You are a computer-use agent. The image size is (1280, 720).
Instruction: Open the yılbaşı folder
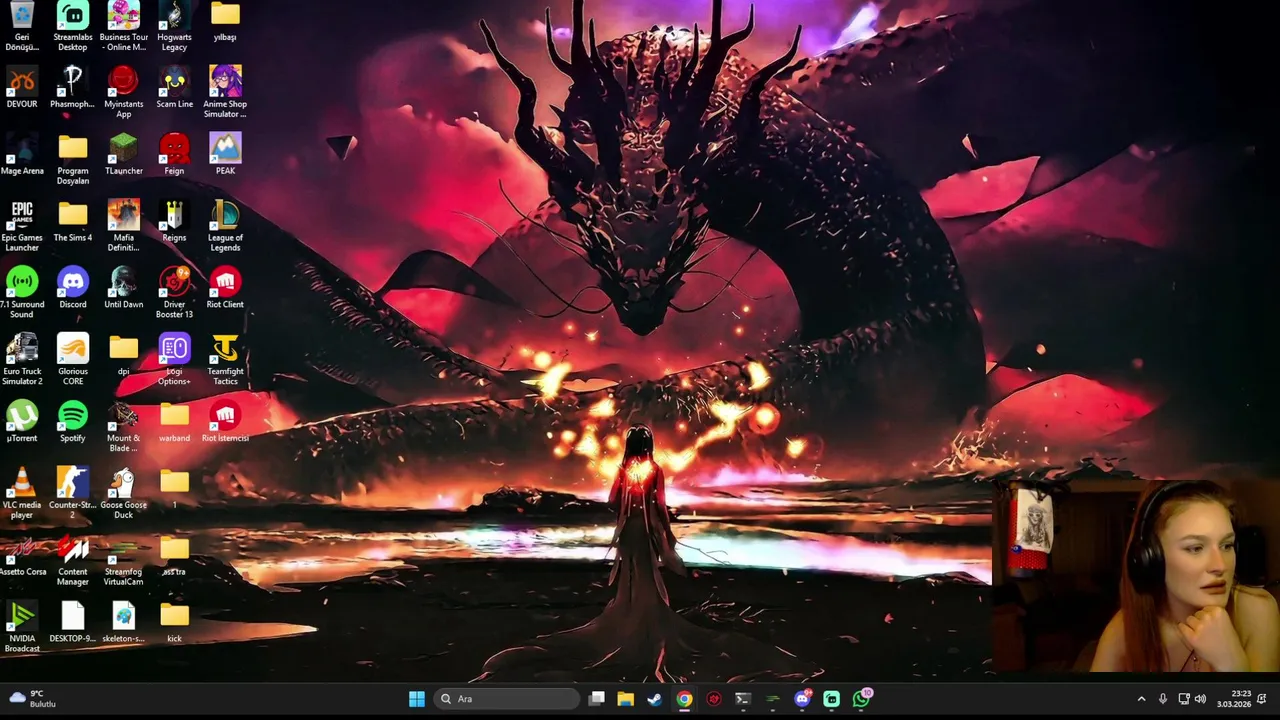point(225,22)
